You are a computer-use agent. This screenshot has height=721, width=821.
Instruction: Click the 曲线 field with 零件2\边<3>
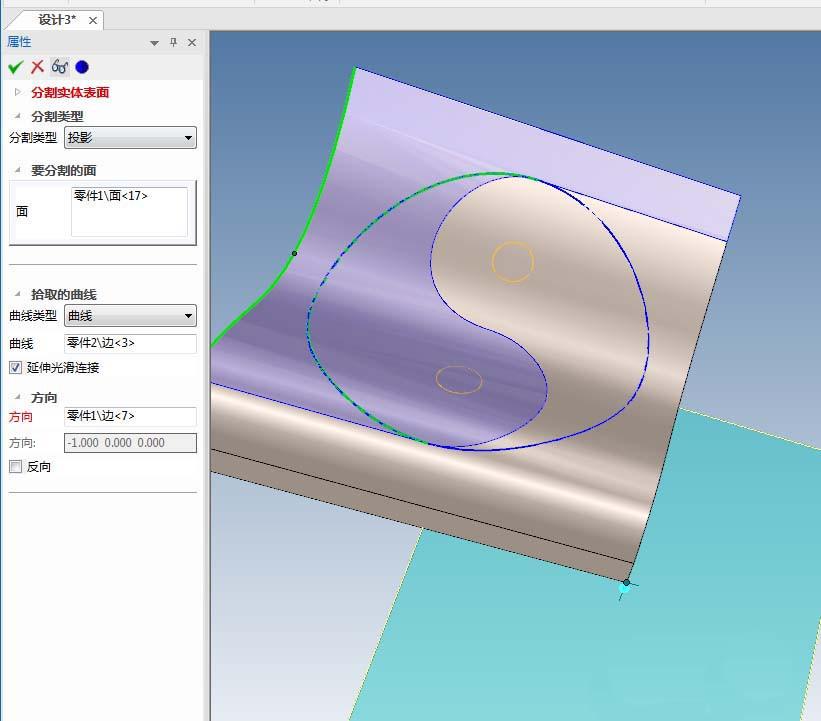[x=130, y=344]
